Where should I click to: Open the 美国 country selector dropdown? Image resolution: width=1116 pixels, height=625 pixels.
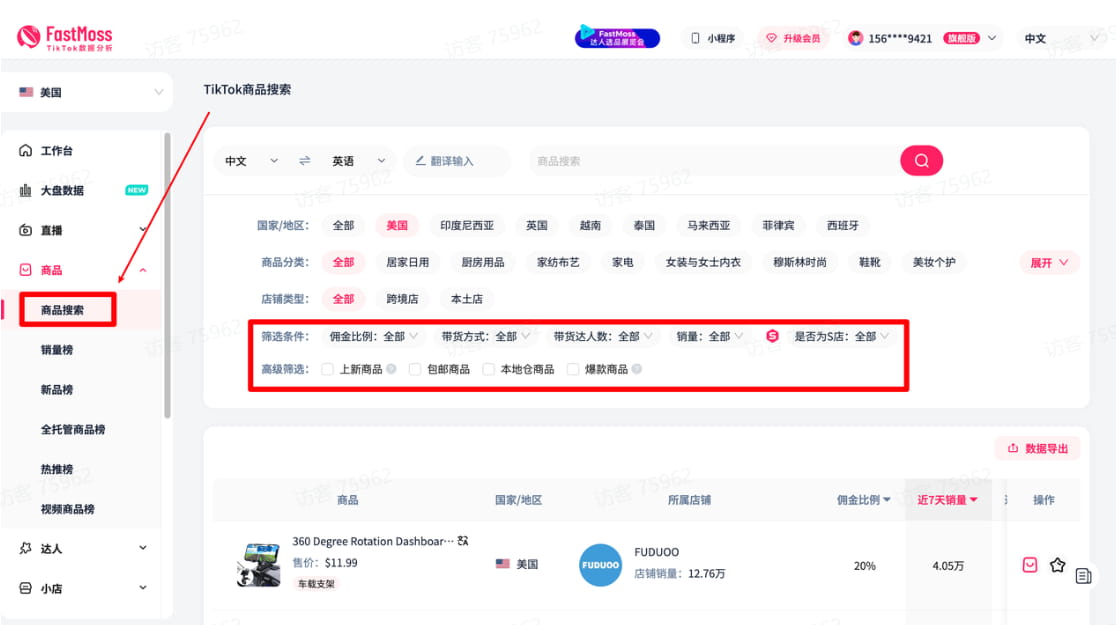(88, 92)
